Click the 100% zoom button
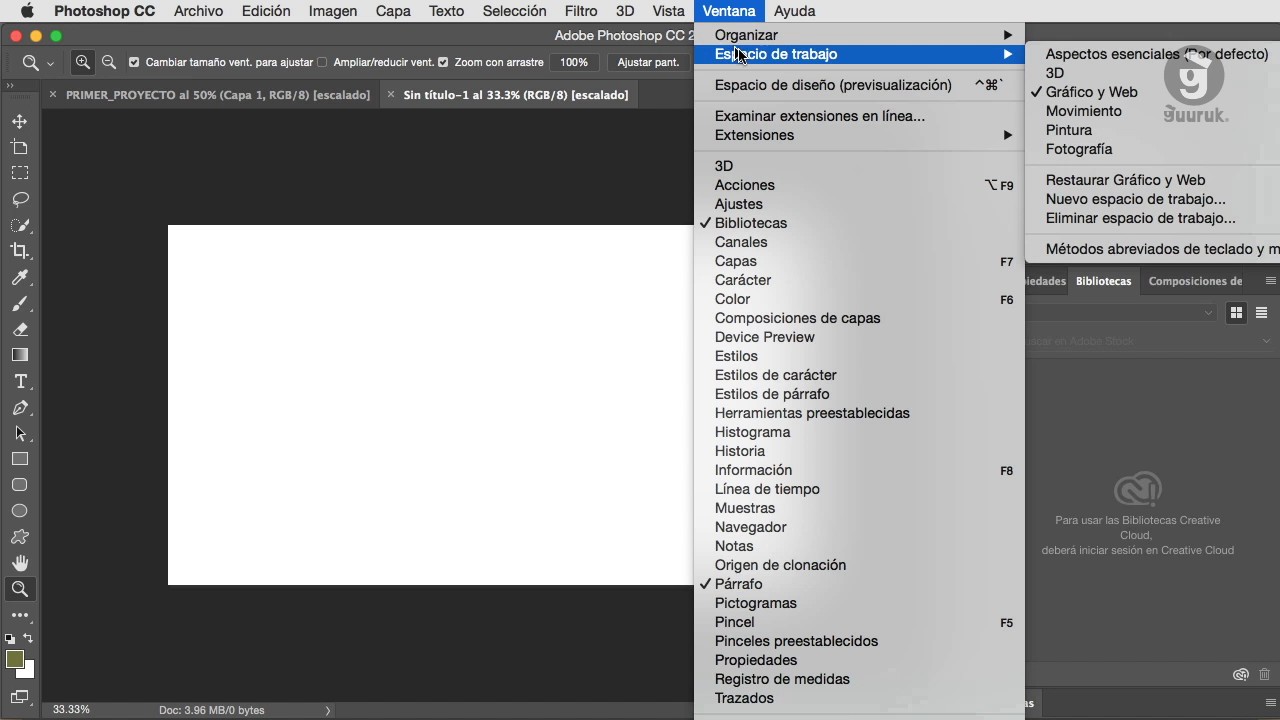The image size is (1280, 720). tap(574, 62)
